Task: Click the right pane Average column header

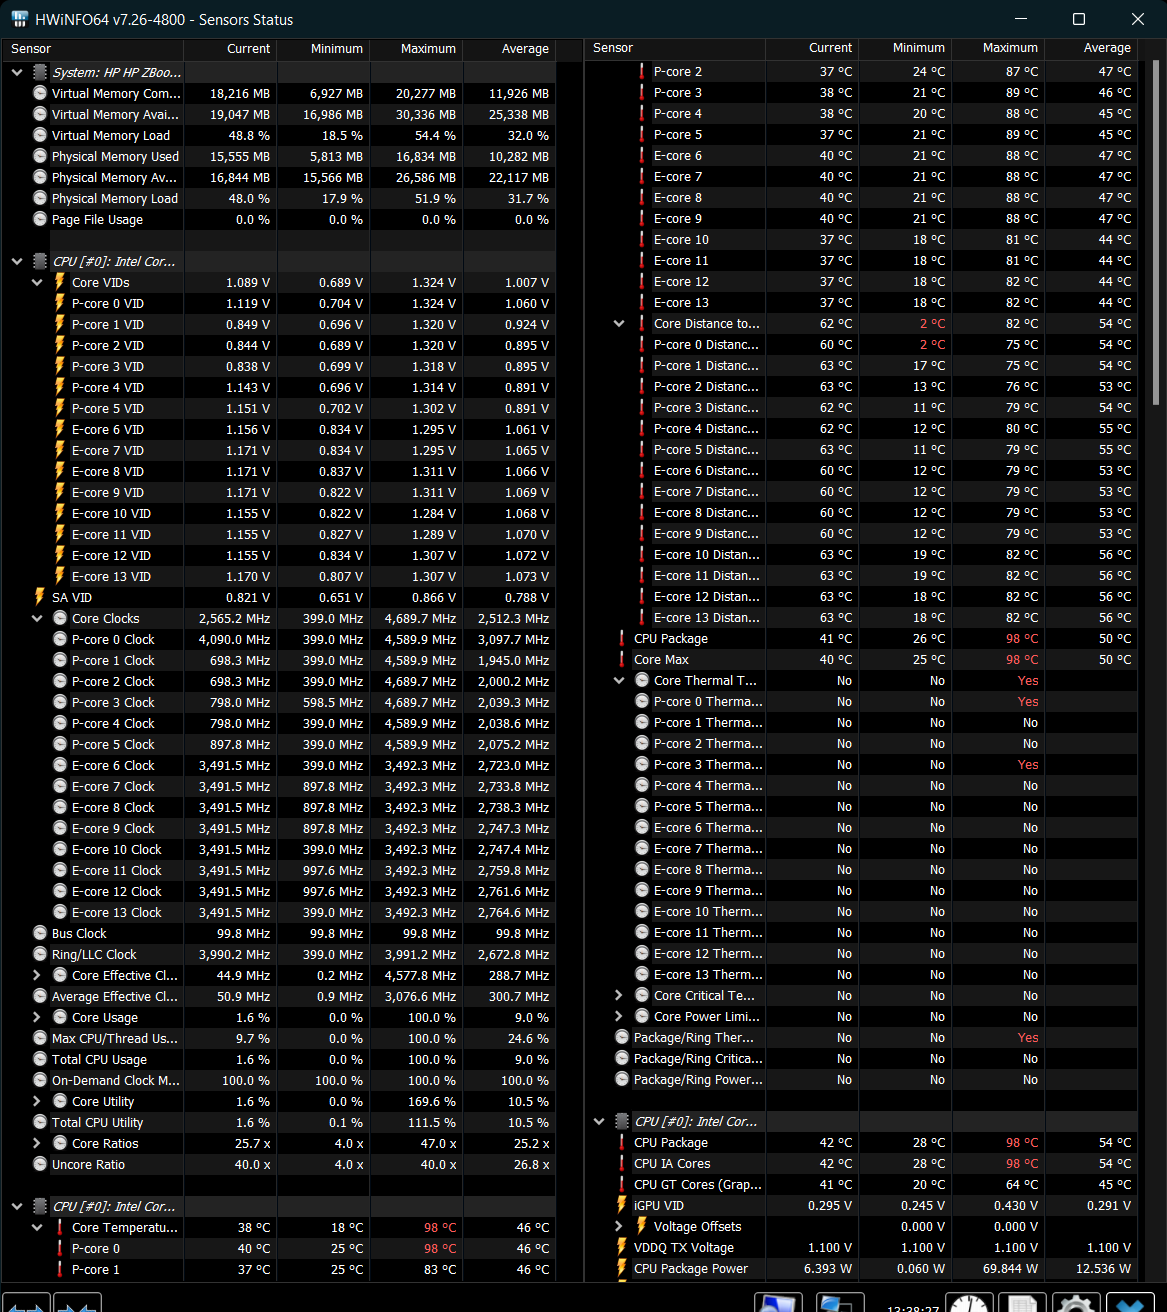Action: 1091,47
